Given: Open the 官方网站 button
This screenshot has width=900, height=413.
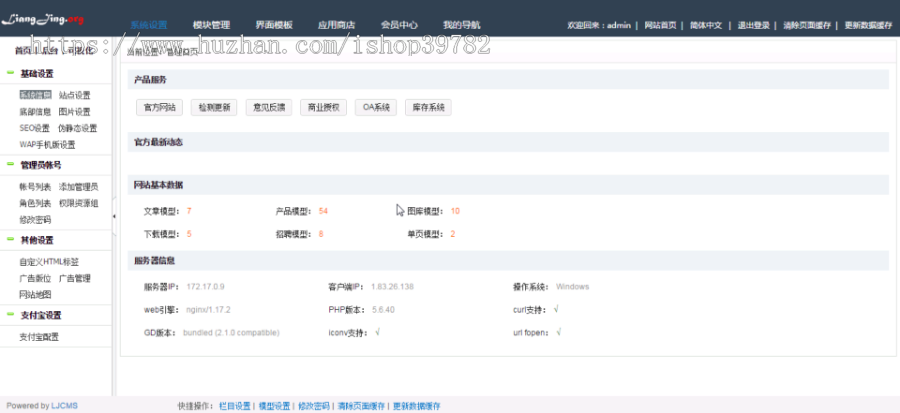Looking at the screenshot, I should (160, 107).
